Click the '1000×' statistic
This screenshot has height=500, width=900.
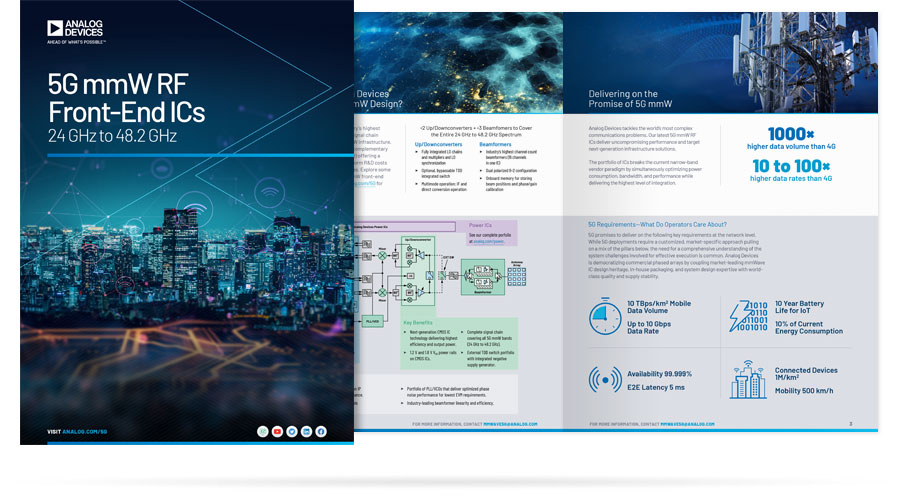791,134
